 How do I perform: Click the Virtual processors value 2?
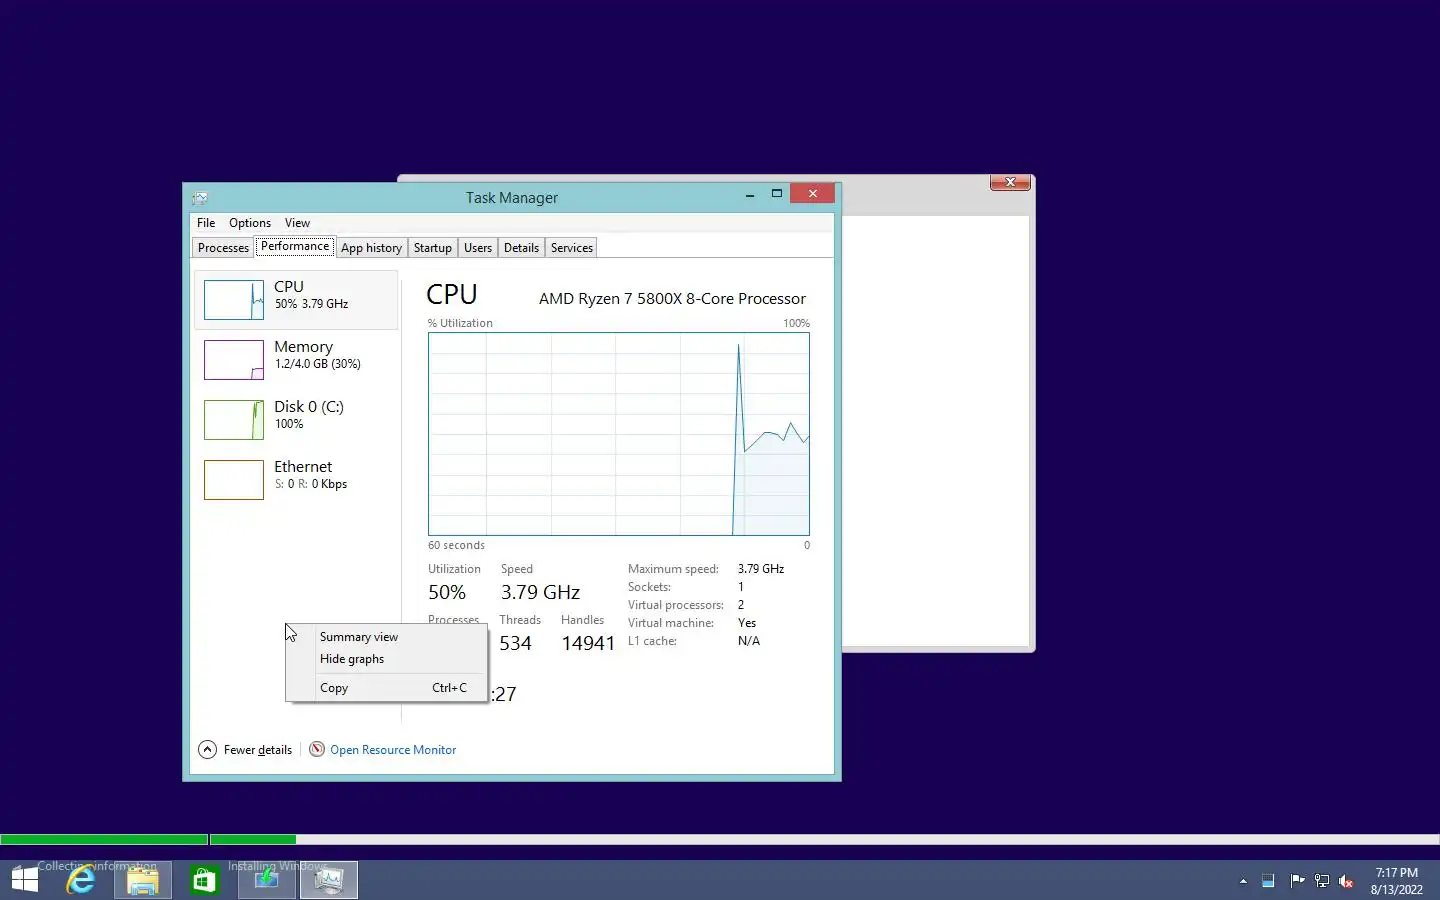[x=741, y=605]
